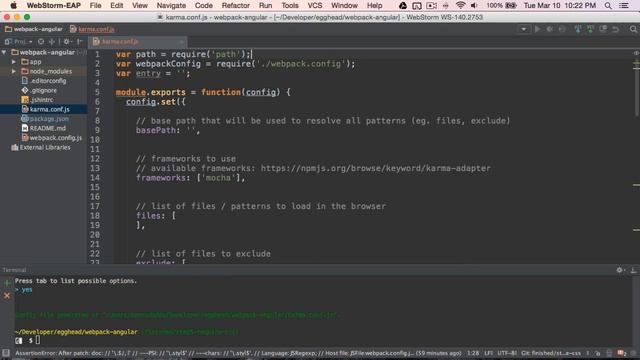This screenshot has height=360, width=640.
Task: Expand the node_modules folder
Action: point(14,71)
